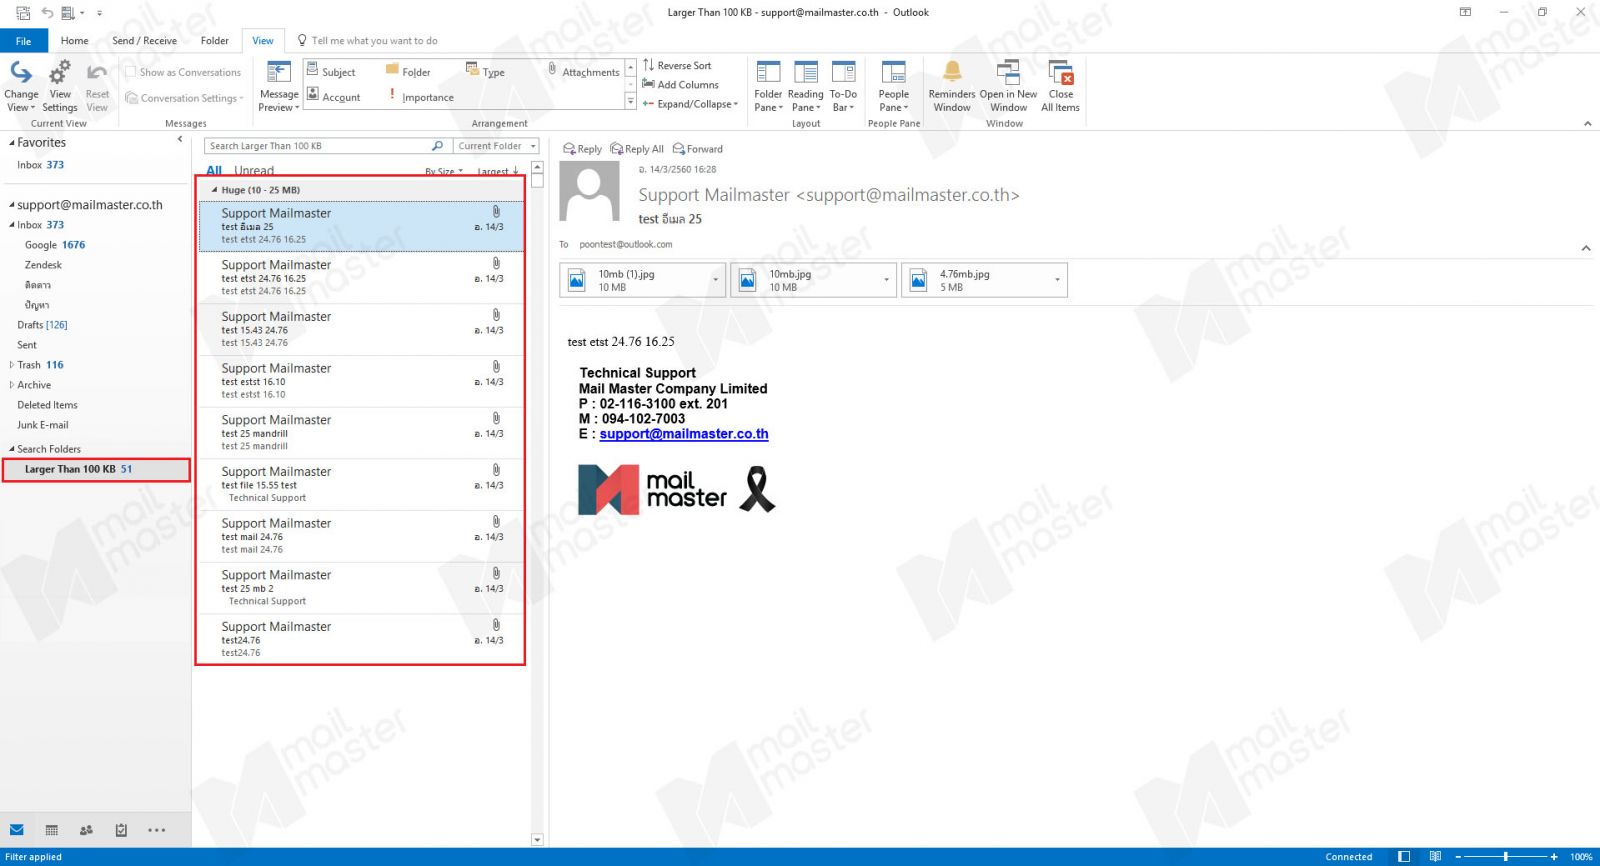Expand the Trash folder
Viewport: 1600px width, 866px height.
12,365
